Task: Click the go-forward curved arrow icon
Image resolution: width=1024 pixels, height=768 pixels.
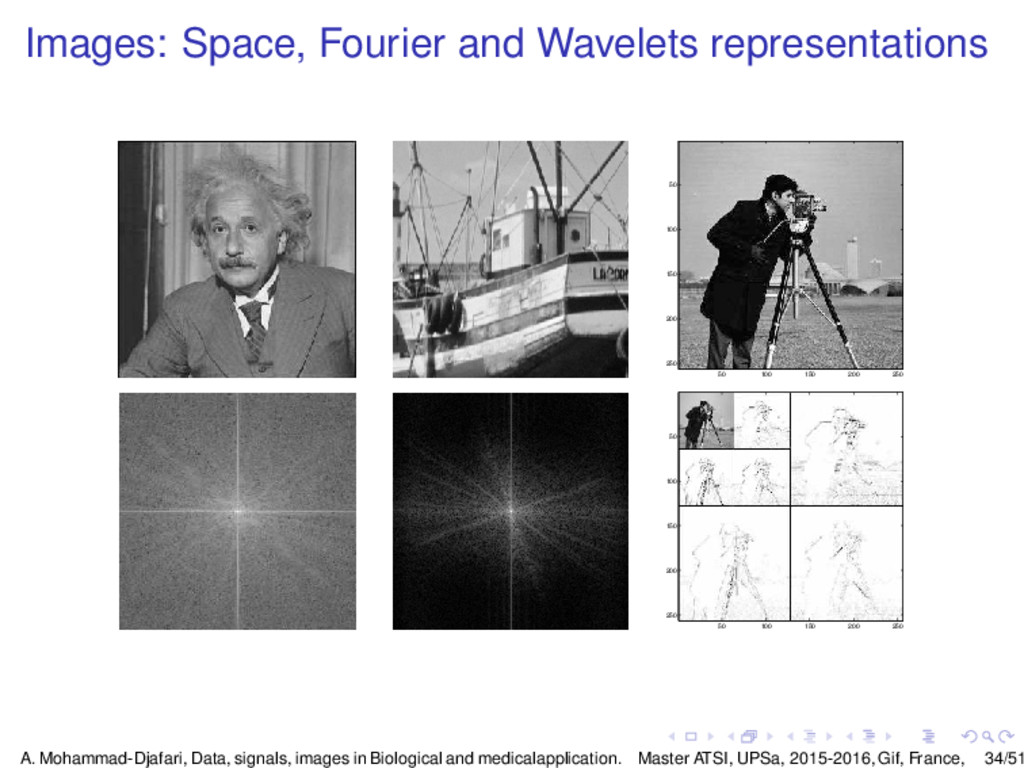Action: pyautogui.click(x=1006, y=737)
